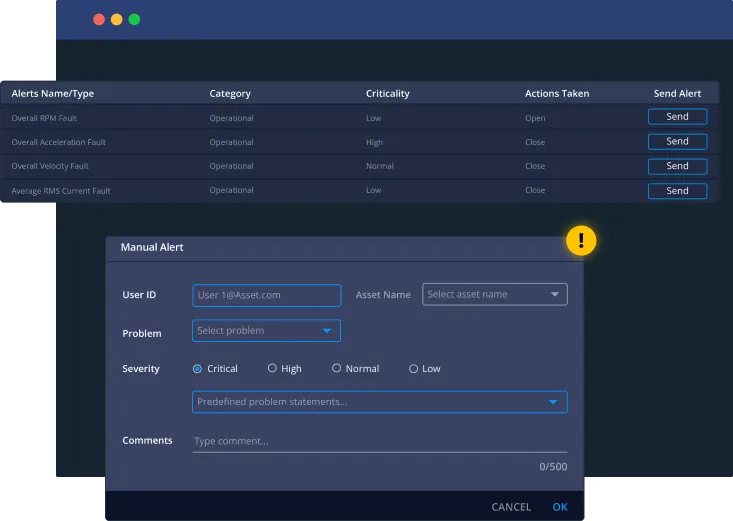Click the Criticality column header
Image resolution: width=733 pixels, height=521 pixels.
coord(388,94)
